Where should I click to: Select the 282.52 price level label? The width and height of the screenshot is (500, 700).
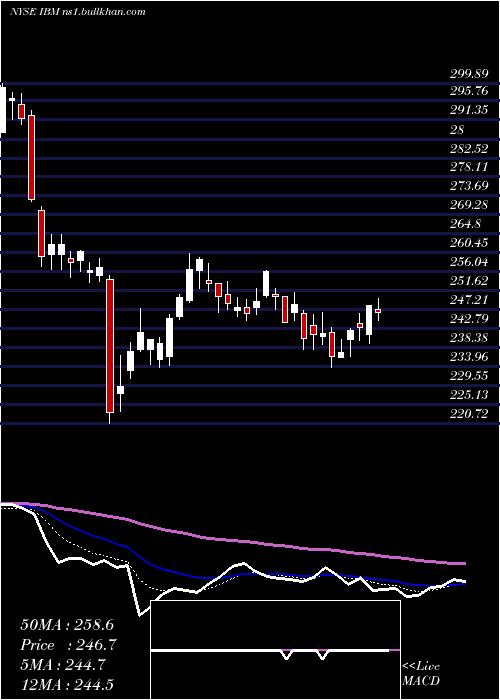click(x=468, y=148)
